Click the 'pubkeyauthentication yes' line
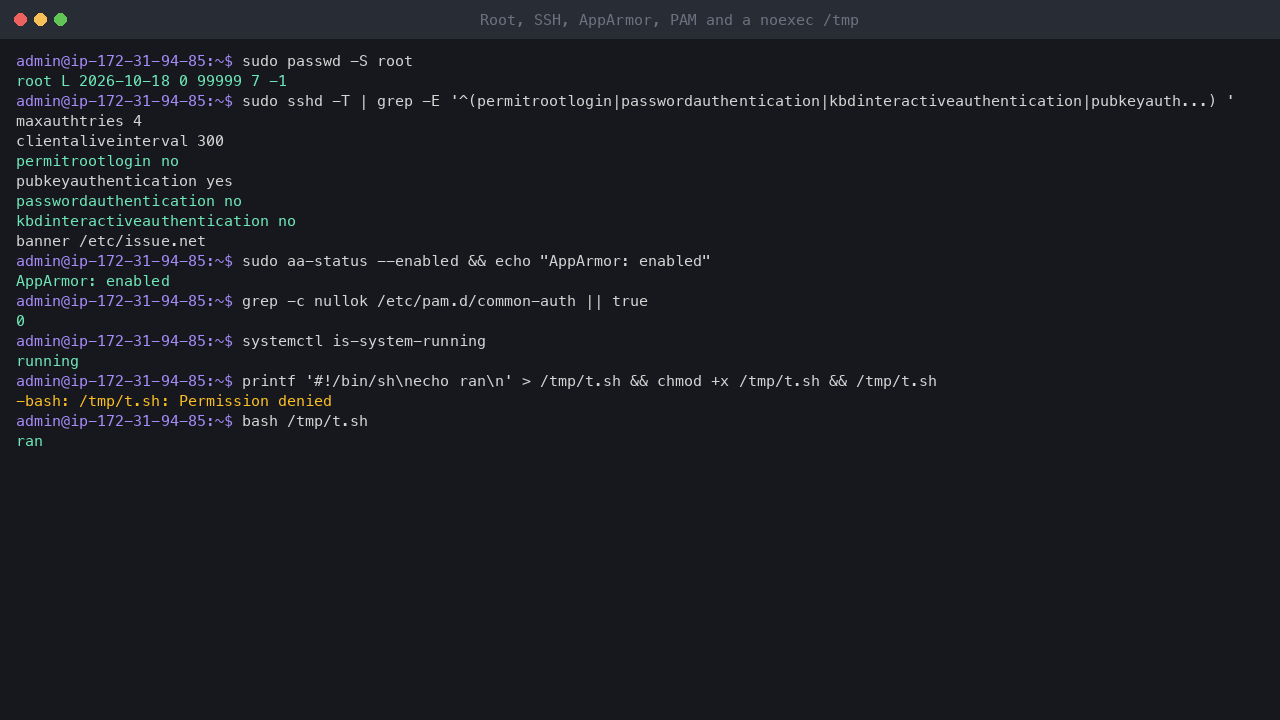Screen dimensions: 1280x720 pos(124,181)
